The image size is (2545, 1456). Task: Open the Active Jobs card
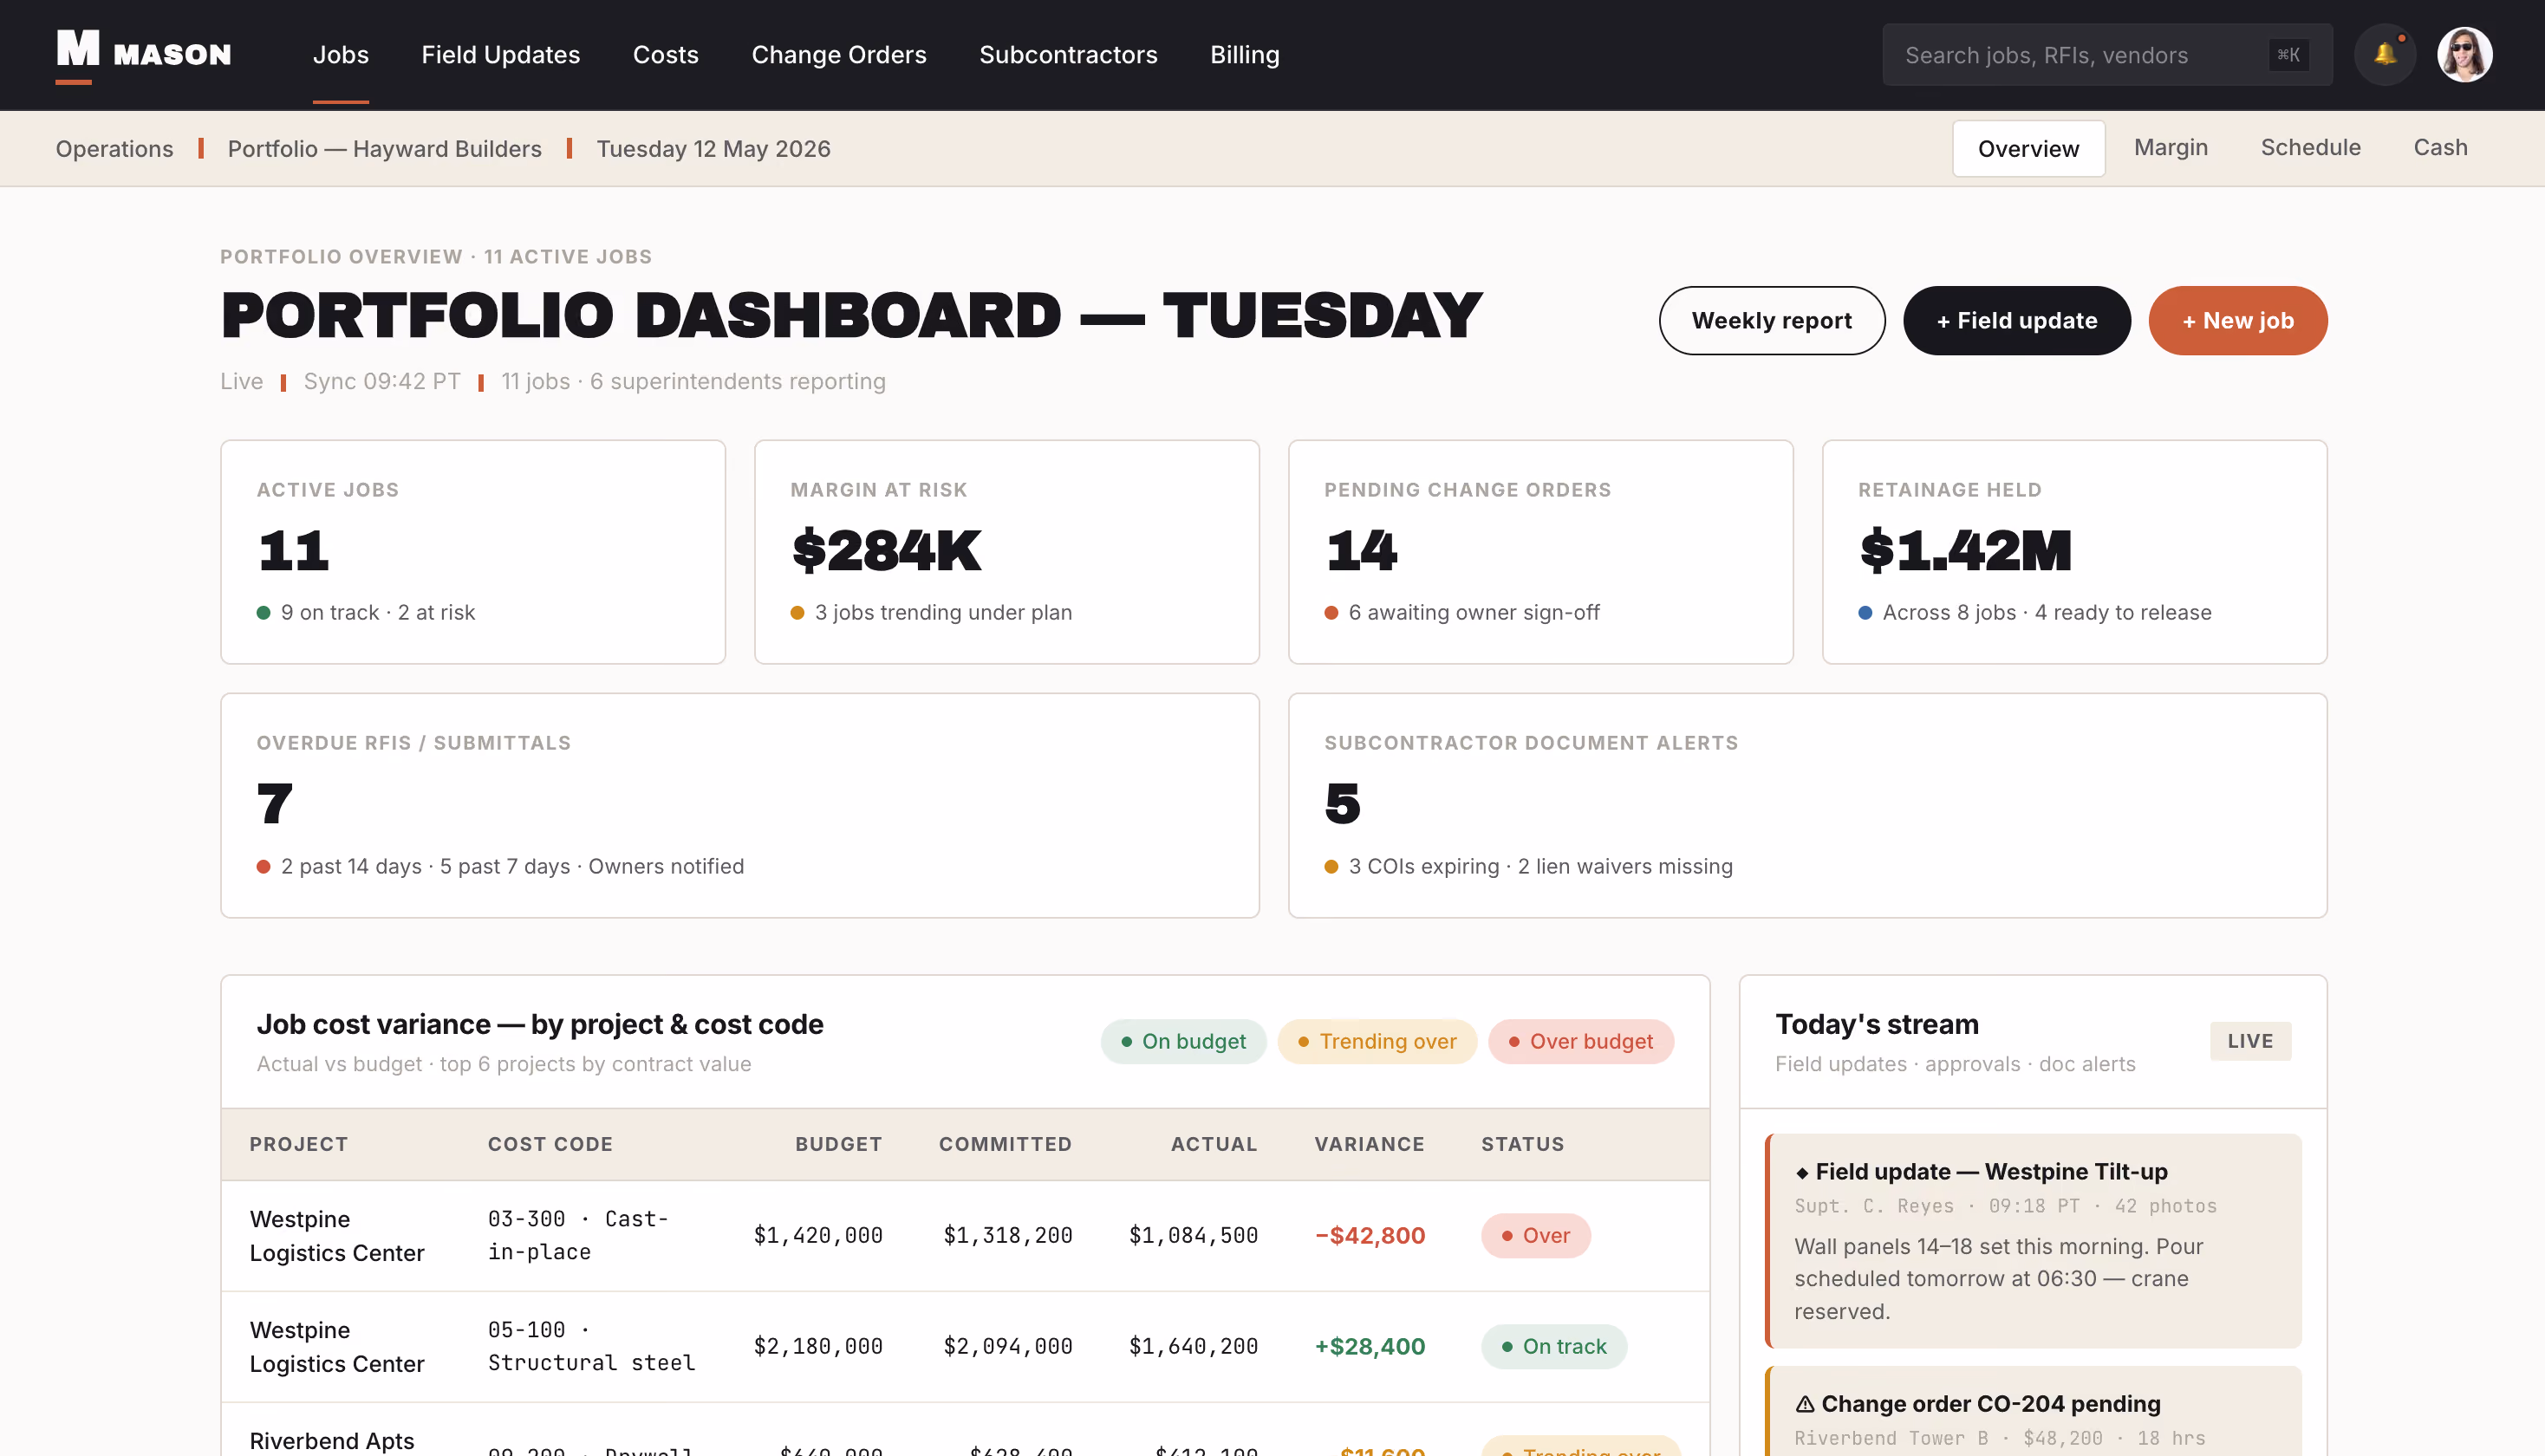[473, 552]
